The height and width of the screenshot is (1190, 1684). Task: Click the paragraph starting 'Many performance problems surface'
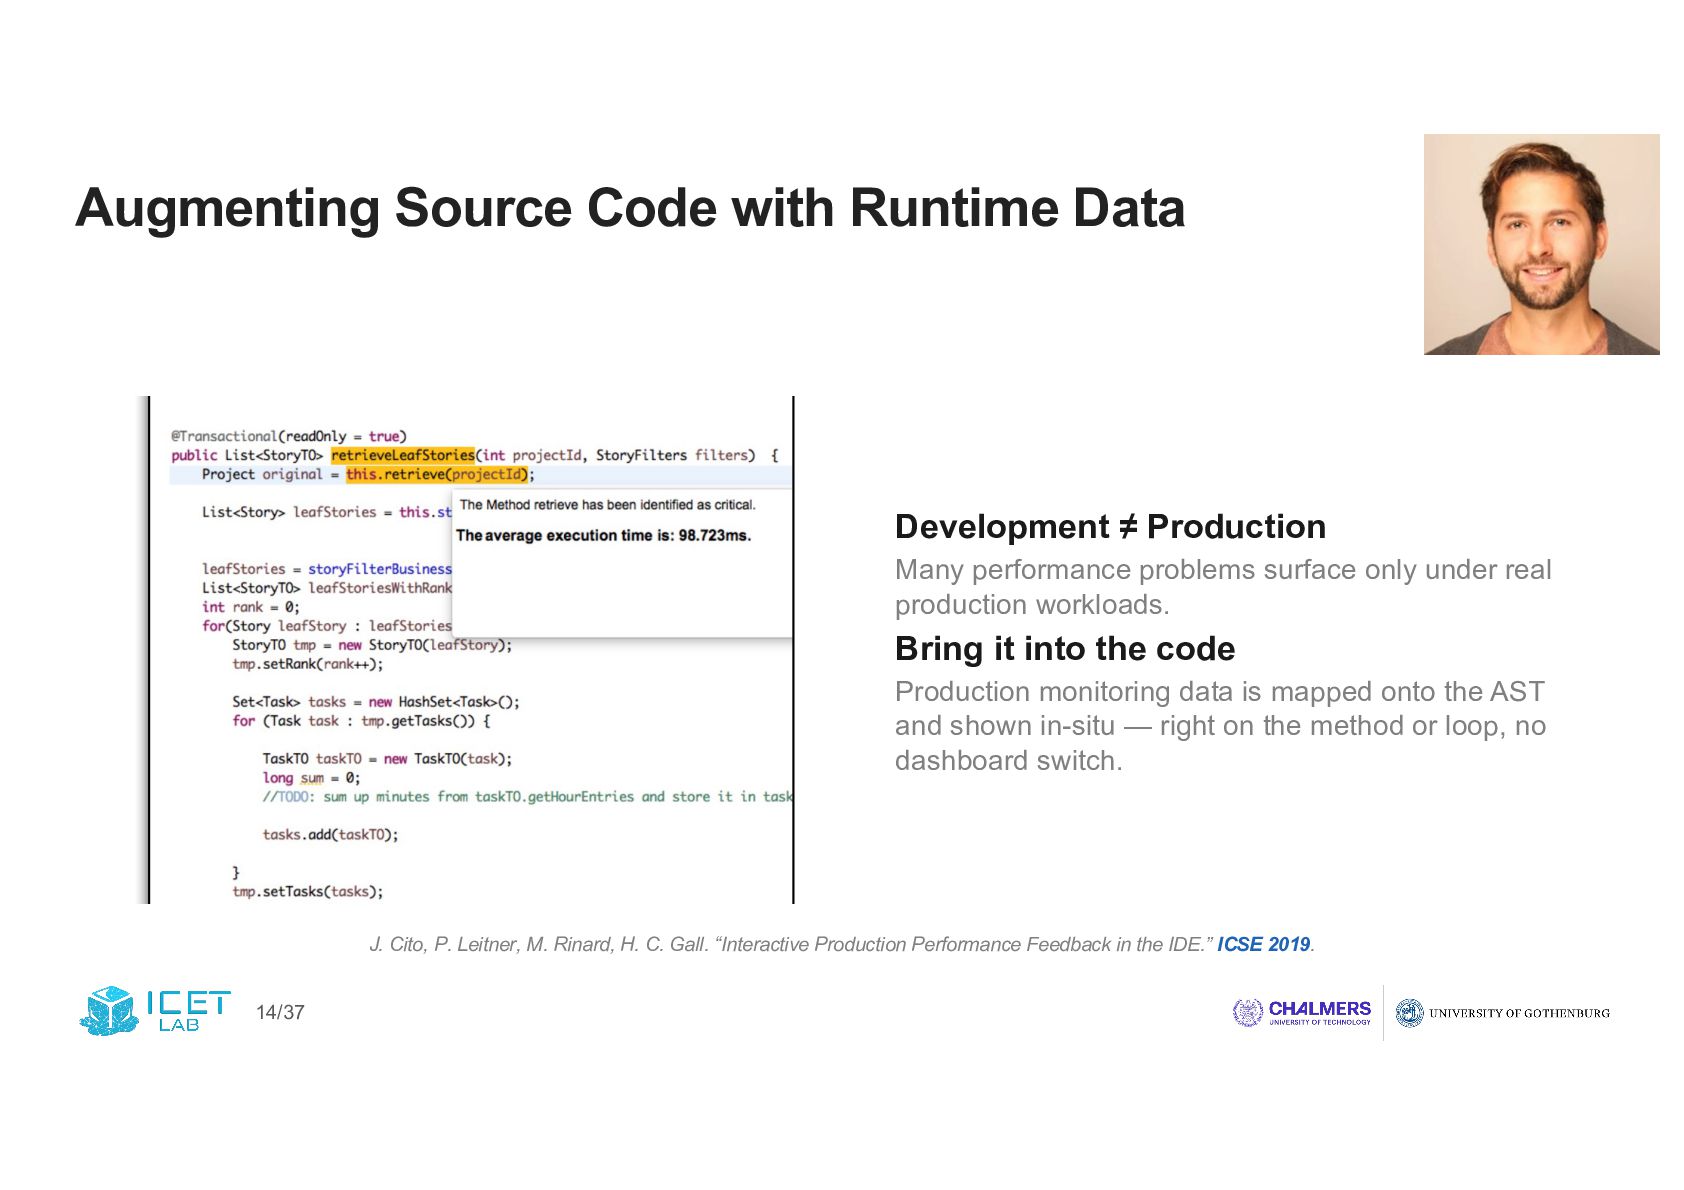pyautogui.click(x=1223, y=587)
